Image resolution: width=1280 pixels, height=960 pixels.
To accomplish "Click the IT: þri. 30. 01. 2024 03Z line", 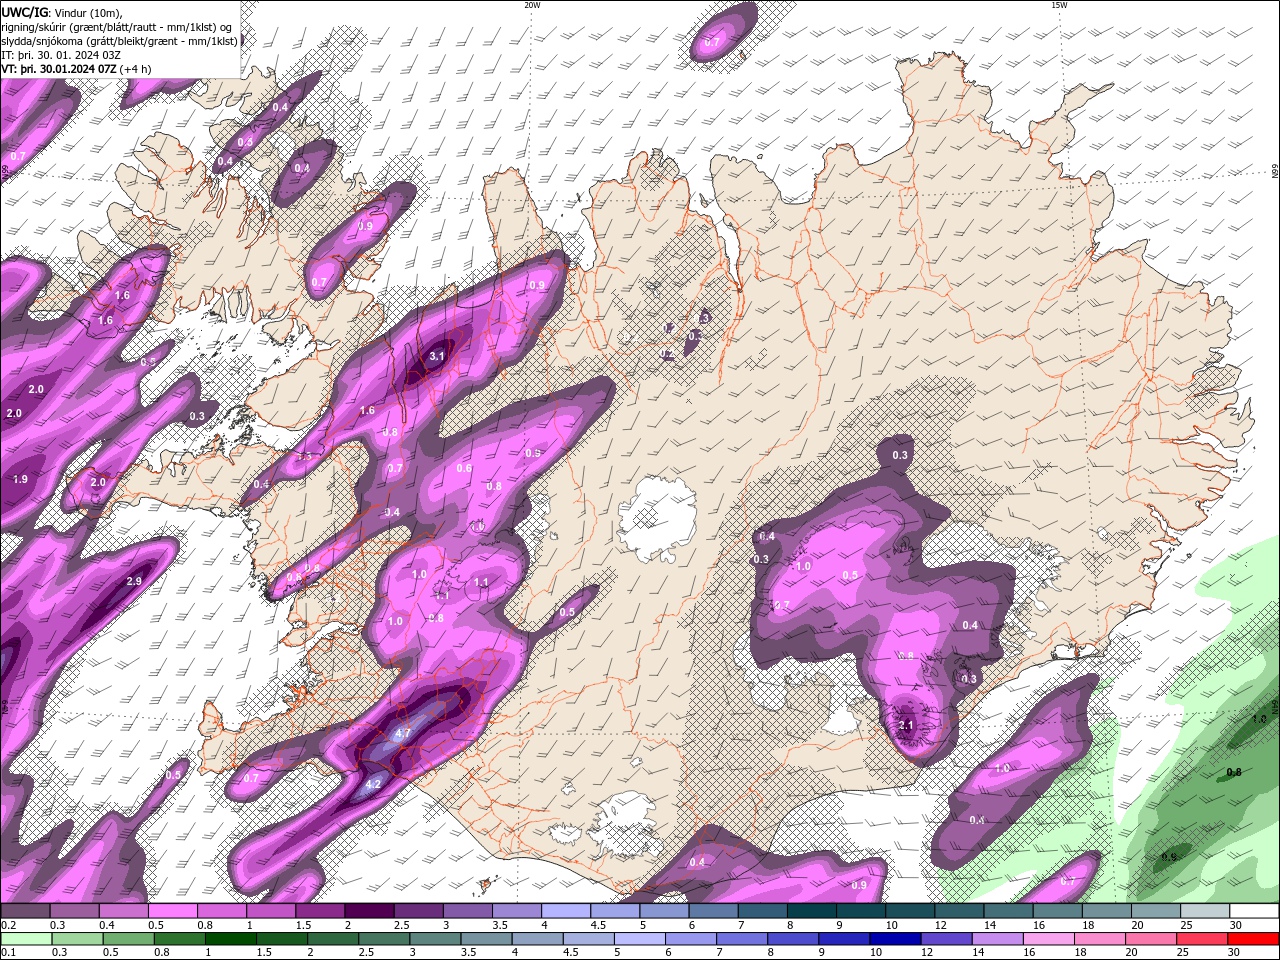I will 59,55.
